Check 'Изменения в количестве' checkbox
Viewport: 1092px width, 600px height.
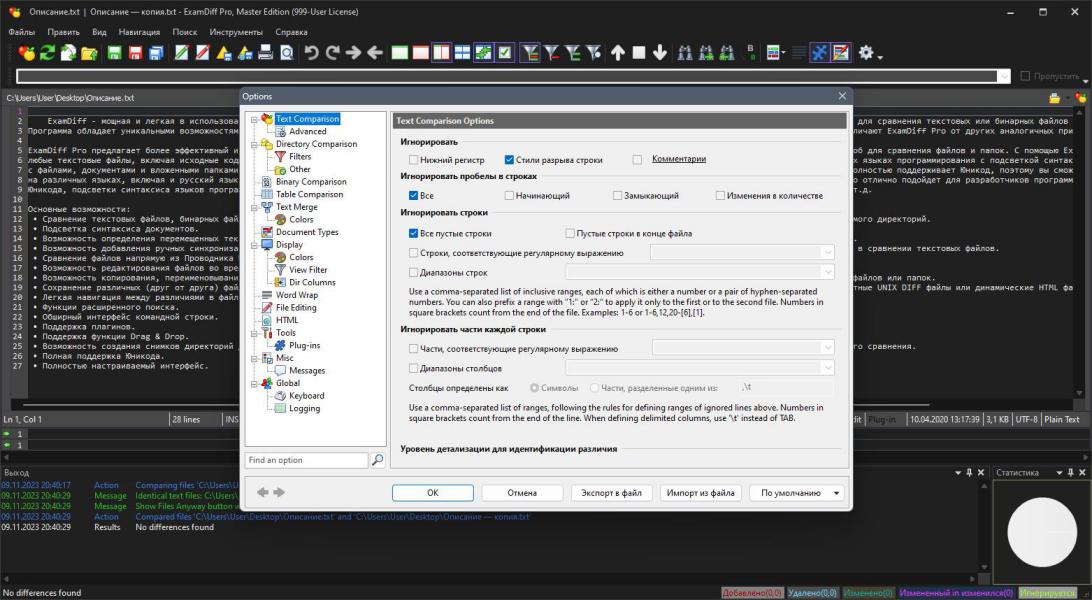click(720, 196)
